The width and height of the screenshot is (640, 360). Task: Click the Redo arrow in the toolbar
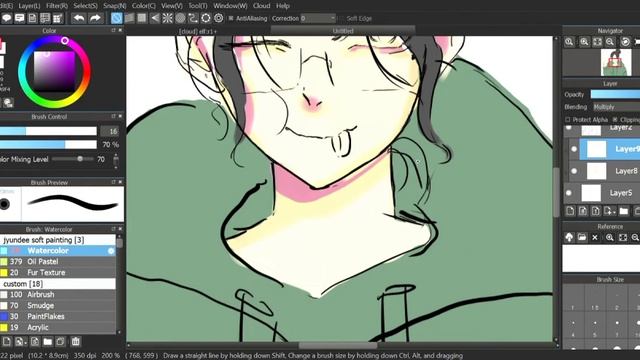(95, 18)
